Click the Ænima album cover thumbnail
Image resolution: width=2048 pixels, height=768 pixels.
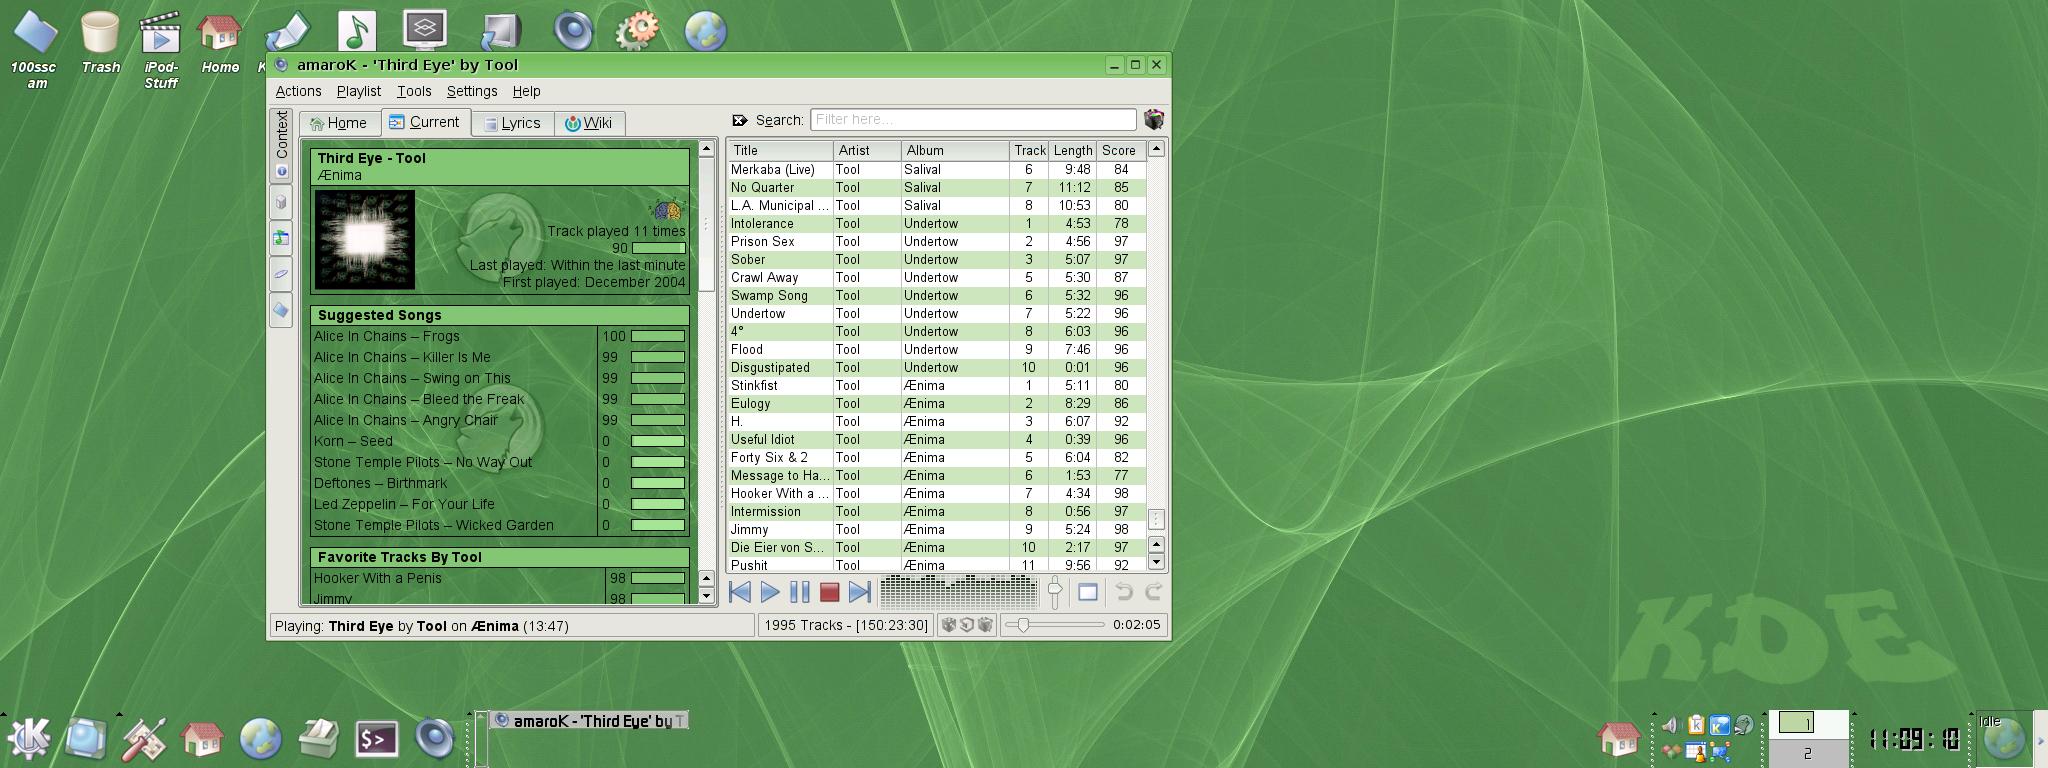tap(365, 239)
